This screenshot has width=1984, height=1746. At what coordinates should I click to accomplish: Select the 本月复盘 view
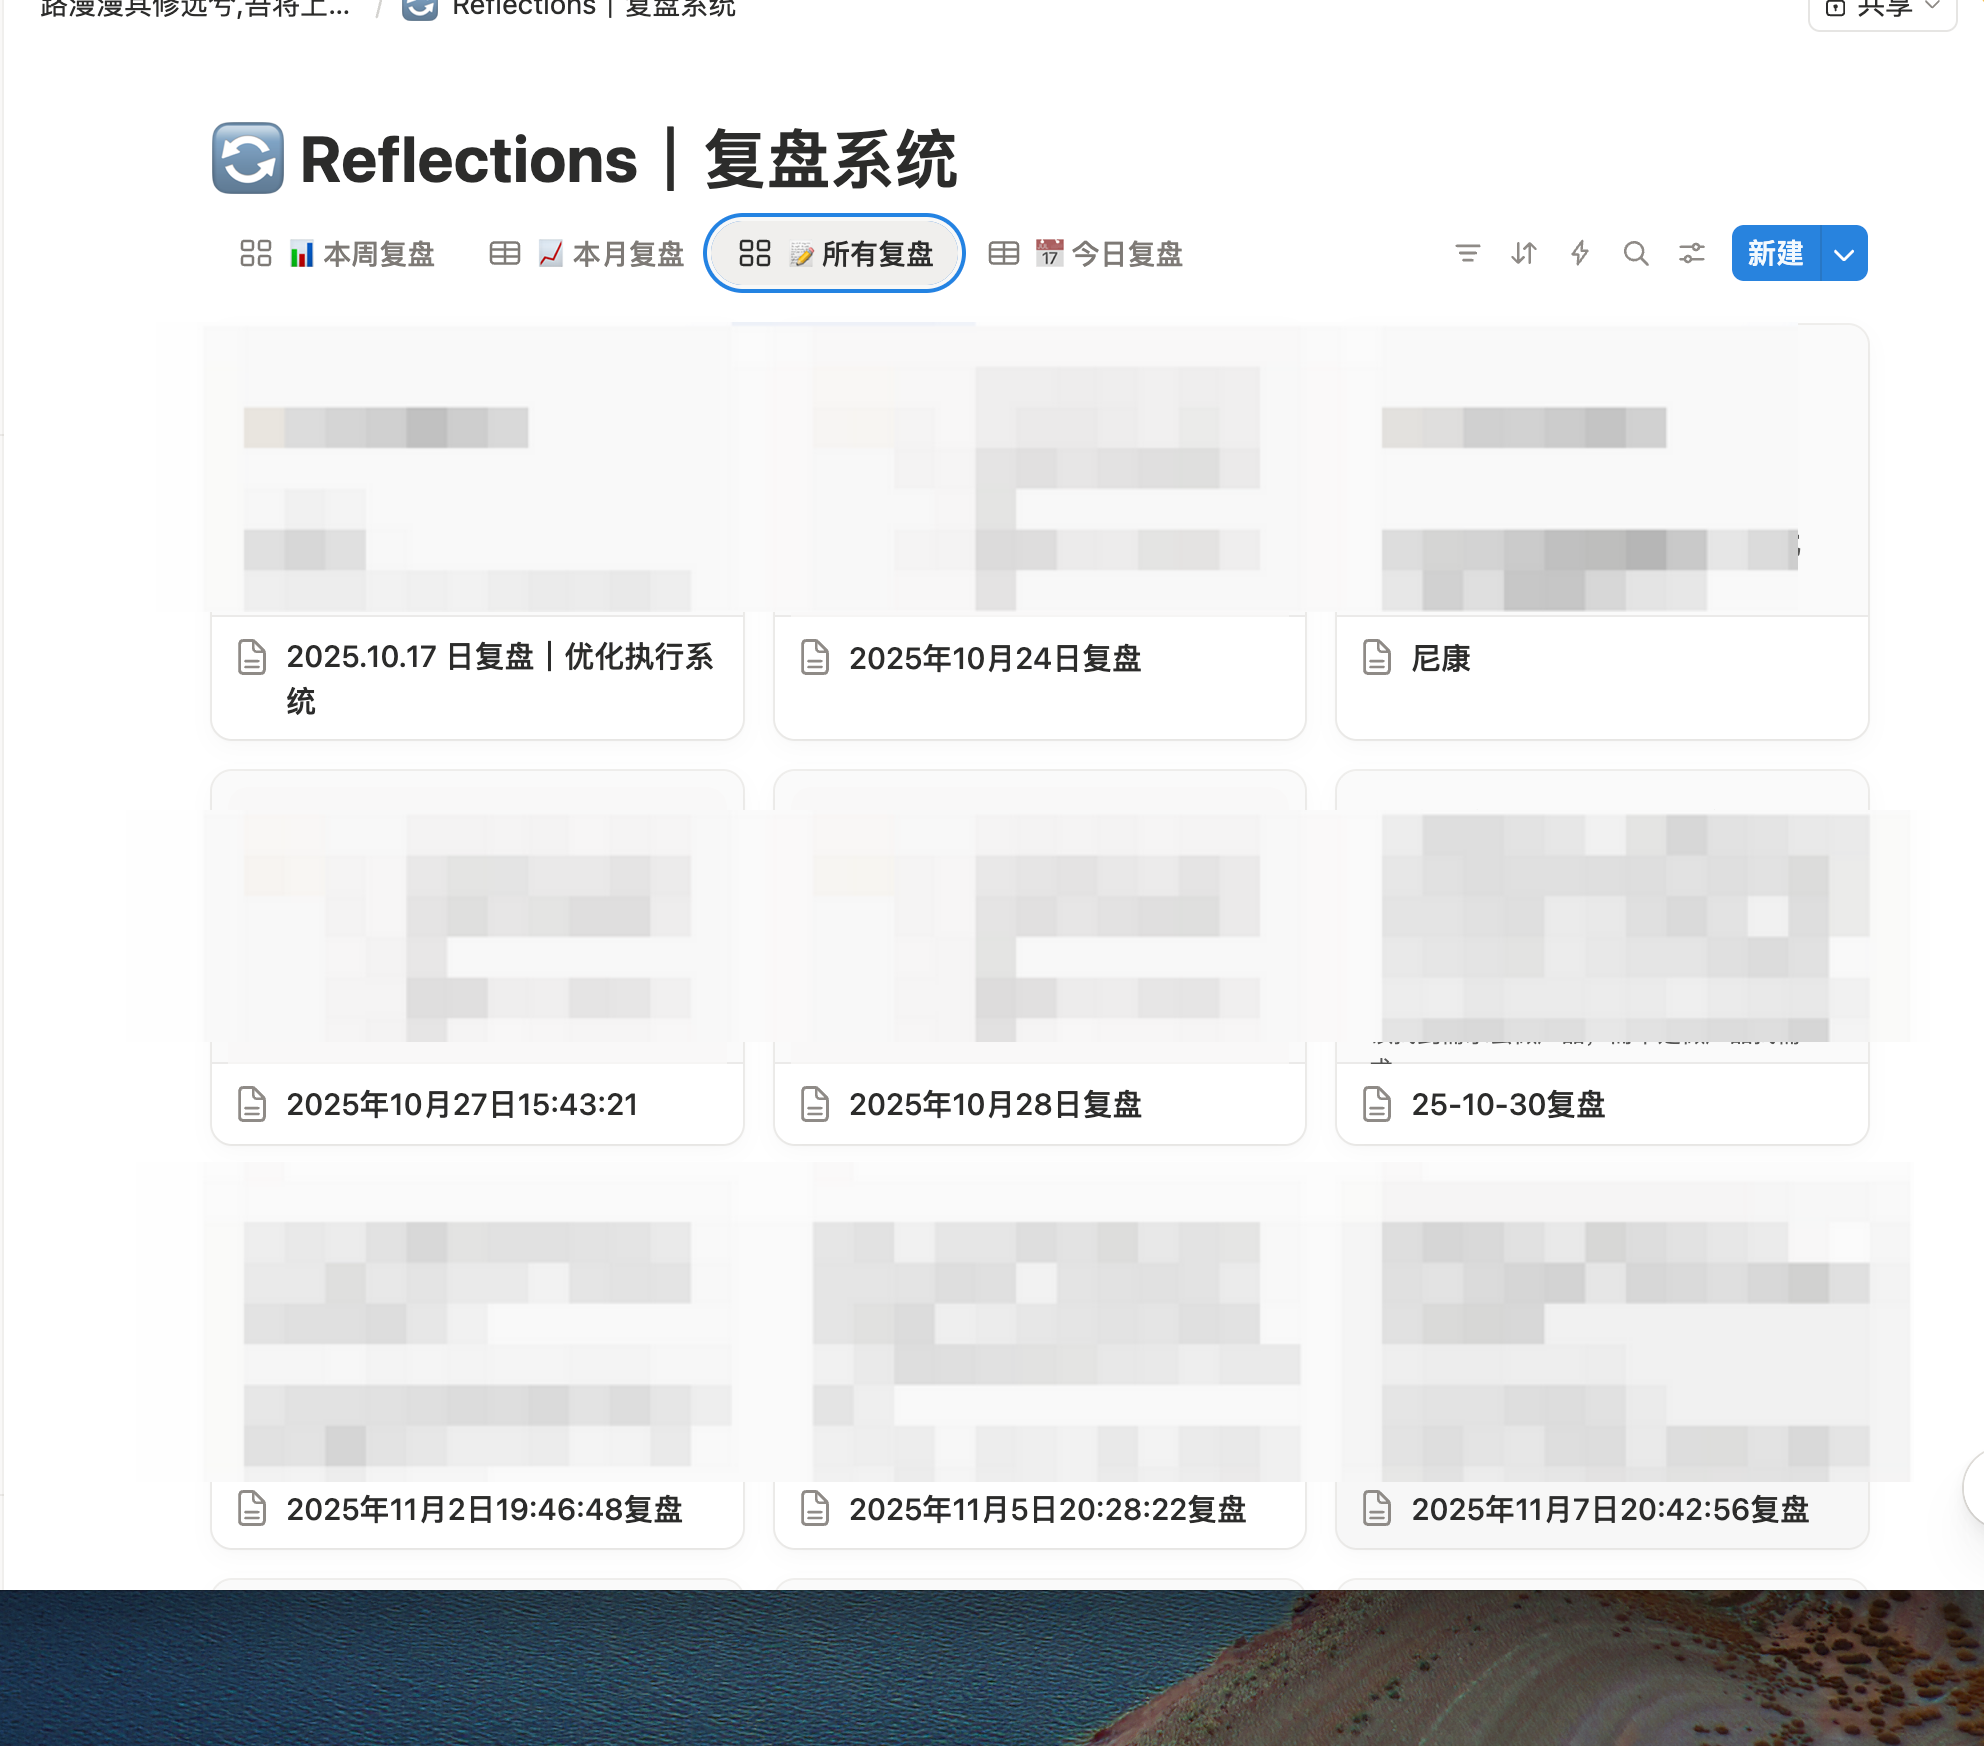coord(630,254)
